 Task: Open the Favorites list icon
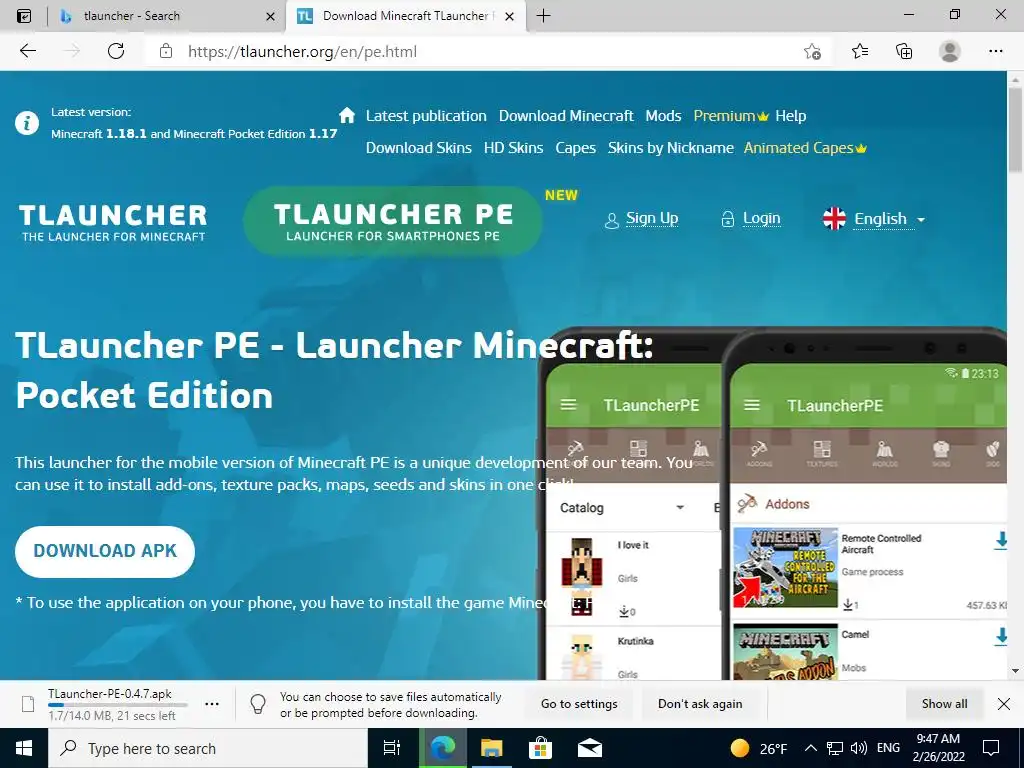point(860,51)
